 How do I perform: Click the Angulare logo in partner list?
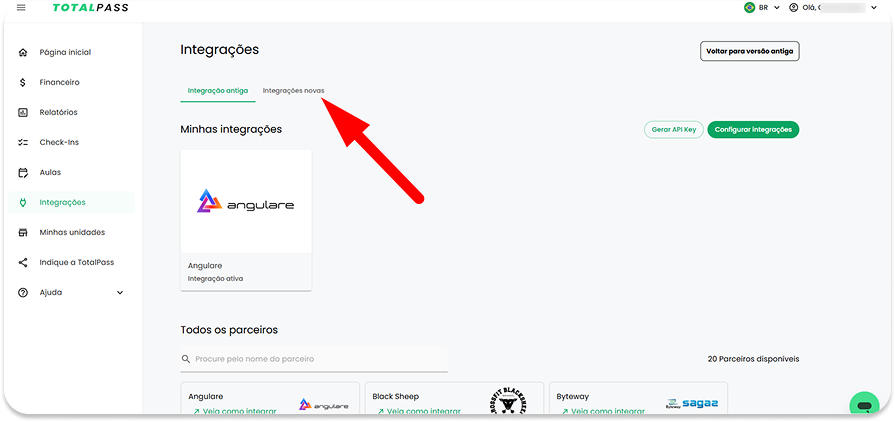pos(324,405)
